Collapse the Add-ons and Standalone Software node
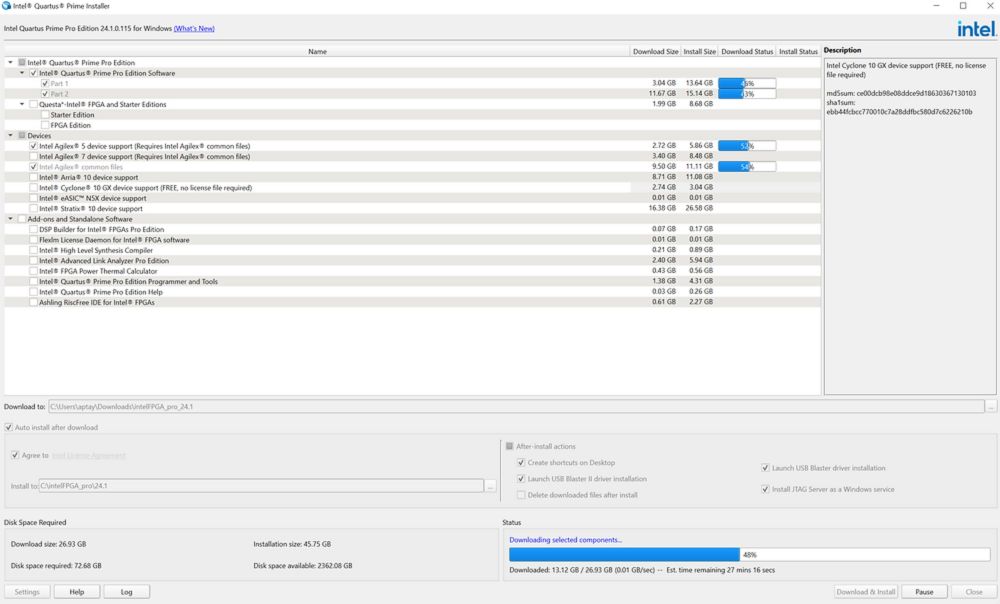This screenshot has width=1000, height=604. coord(10,219)
